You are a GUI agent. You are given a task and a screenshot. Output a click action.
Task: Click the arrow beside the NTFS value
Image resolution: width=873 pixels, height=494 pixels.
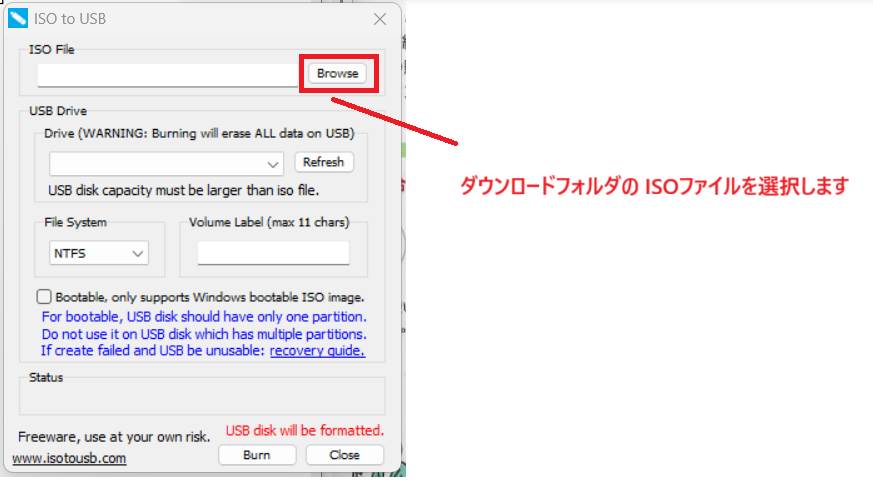click(137, 254)
